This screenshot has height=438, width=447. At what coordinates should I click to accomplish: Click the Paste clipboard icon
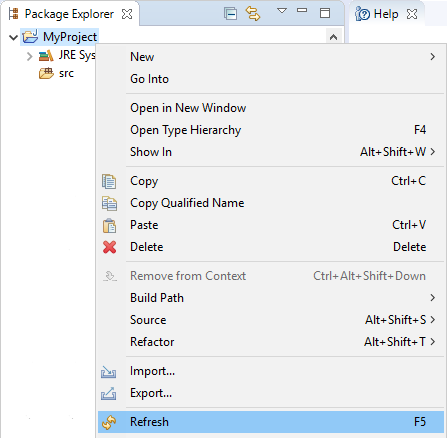pos(109,225)
